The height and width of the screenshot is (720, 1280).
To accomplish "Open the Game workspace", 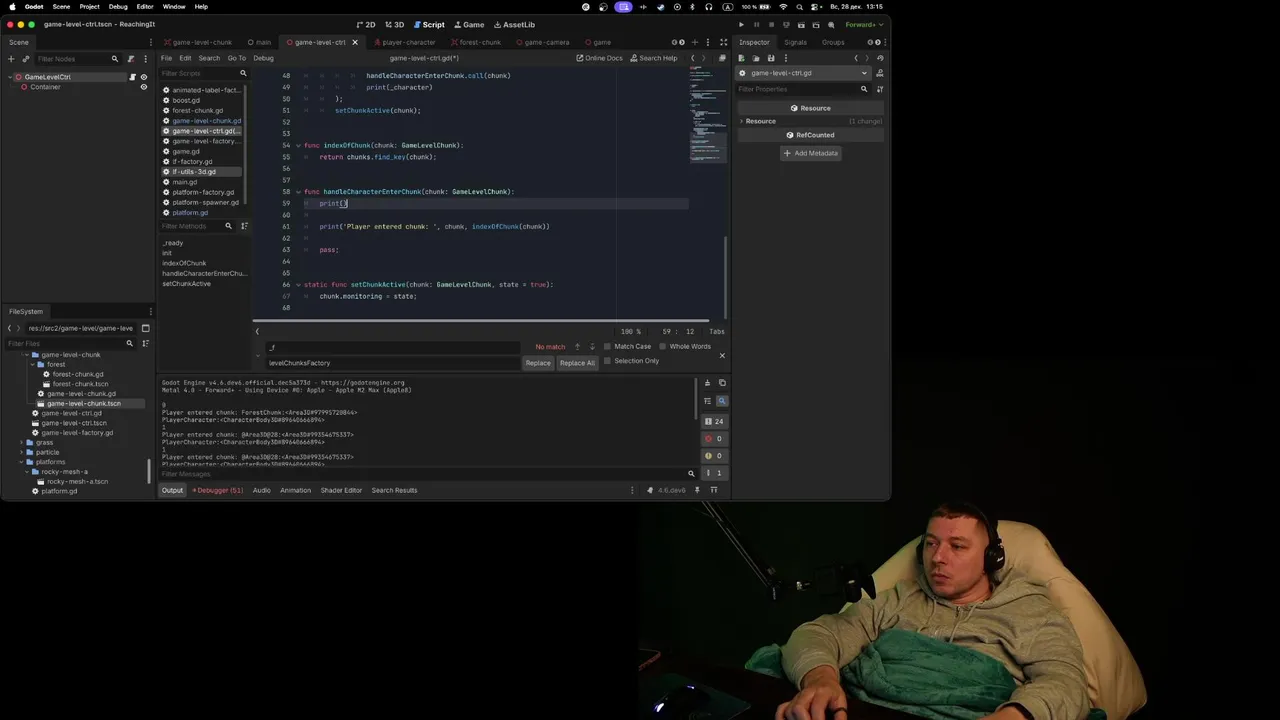I will coord(468,24).
